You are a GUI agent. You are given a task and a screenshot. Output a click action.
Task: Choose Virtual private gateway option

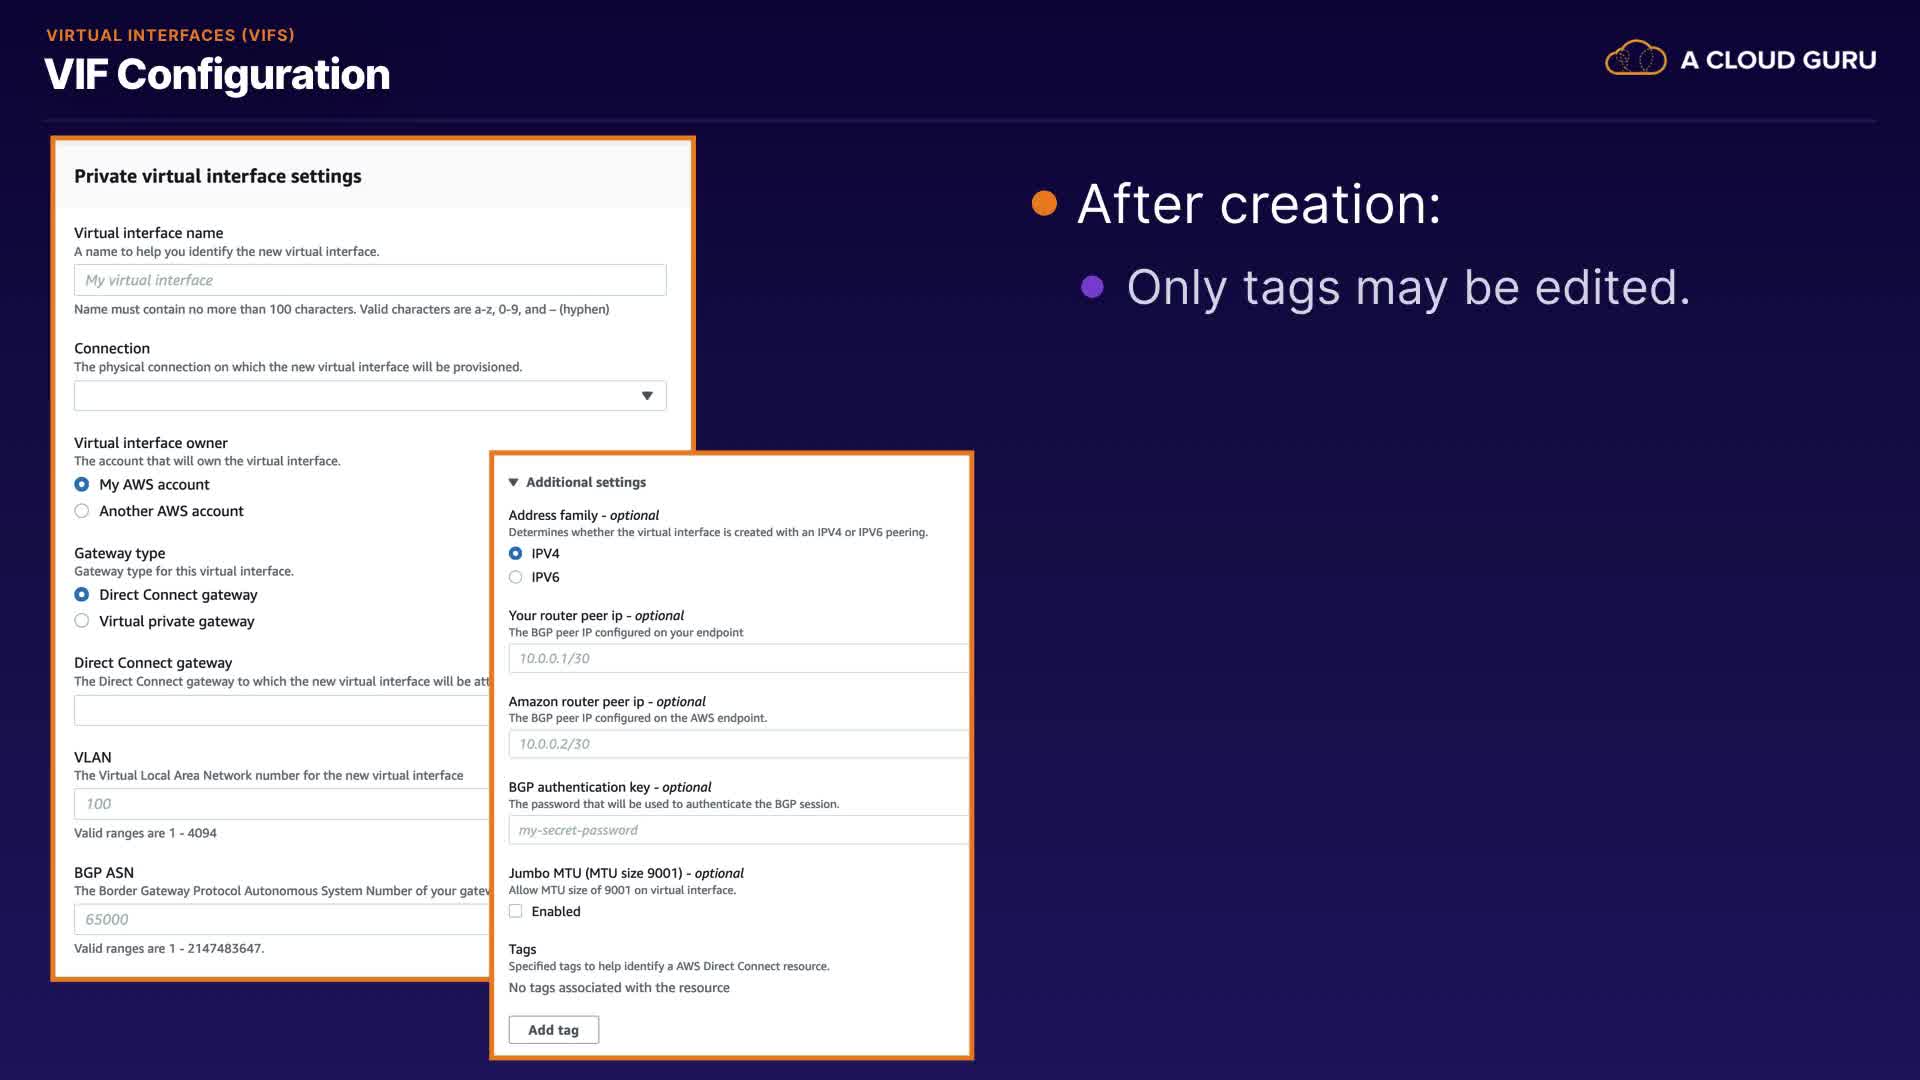tap(82, 621)
